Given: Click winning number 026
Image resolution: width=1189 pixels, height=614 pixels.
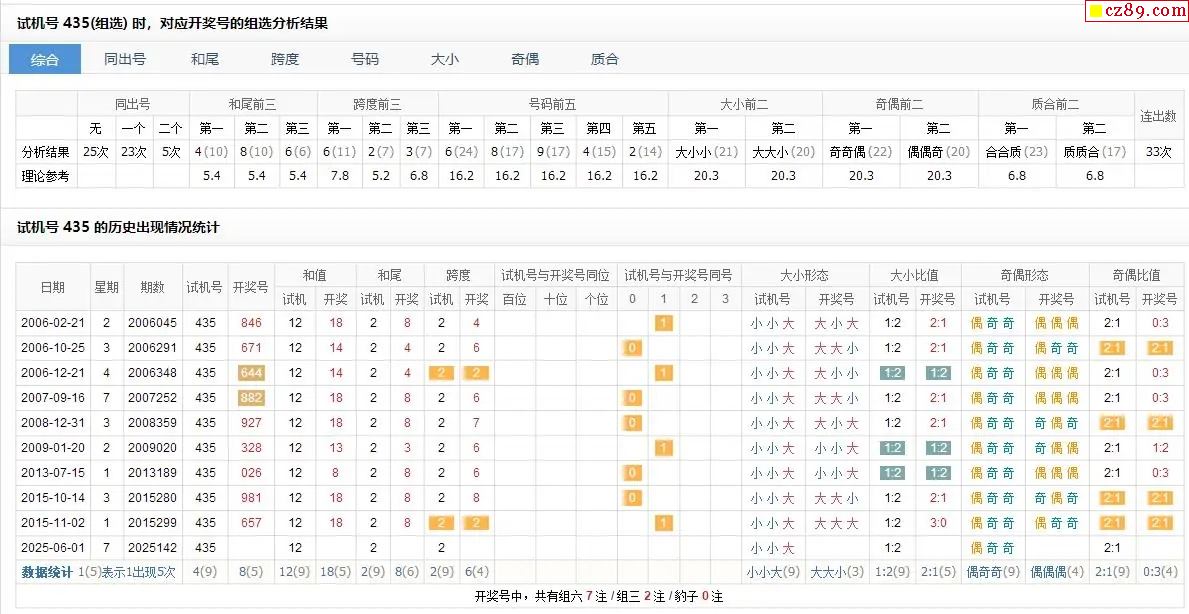Looking at the screenshot, I should (x=251, y=473).
